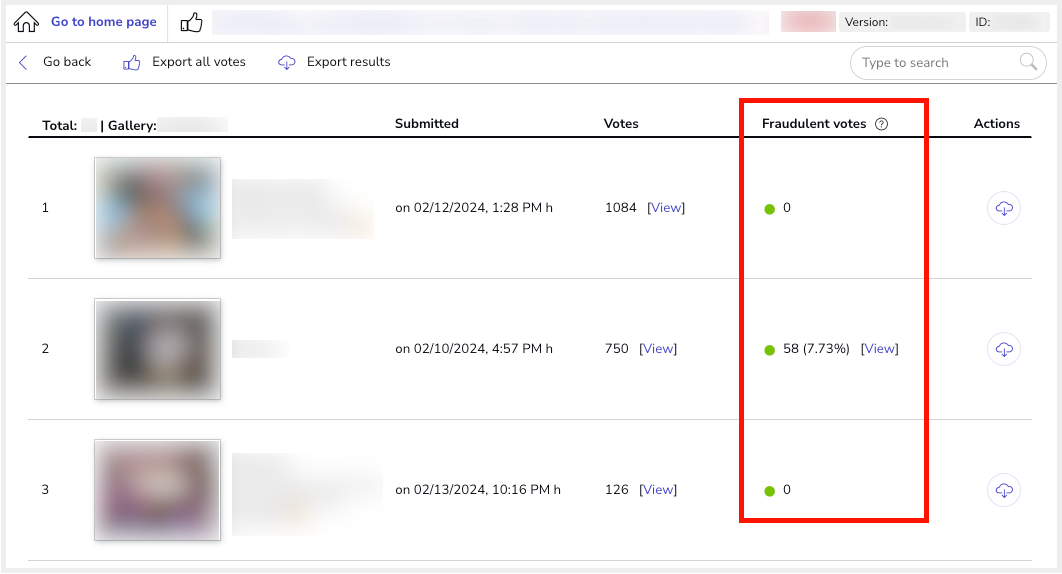This screenshot has width=1062, height=574.
Task: Click the Fraudulent votes column header
Action: coord(813,123)
